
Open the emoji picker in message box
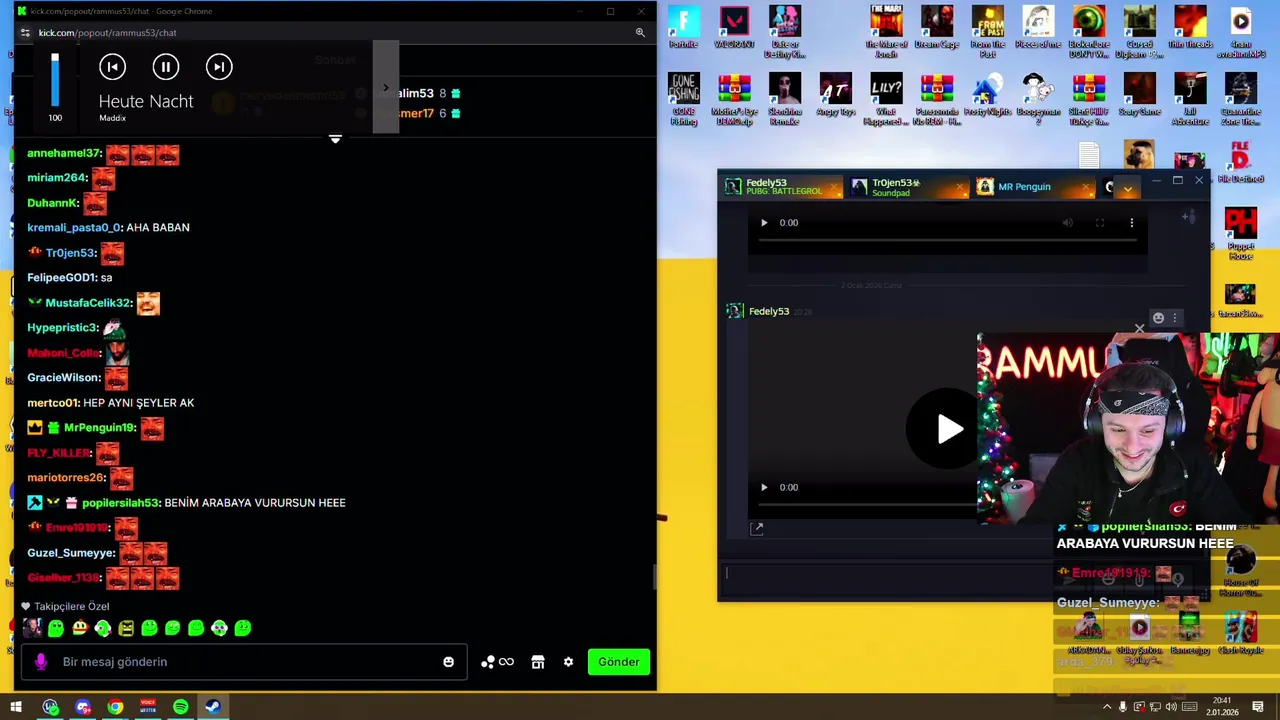click(448, 662)
